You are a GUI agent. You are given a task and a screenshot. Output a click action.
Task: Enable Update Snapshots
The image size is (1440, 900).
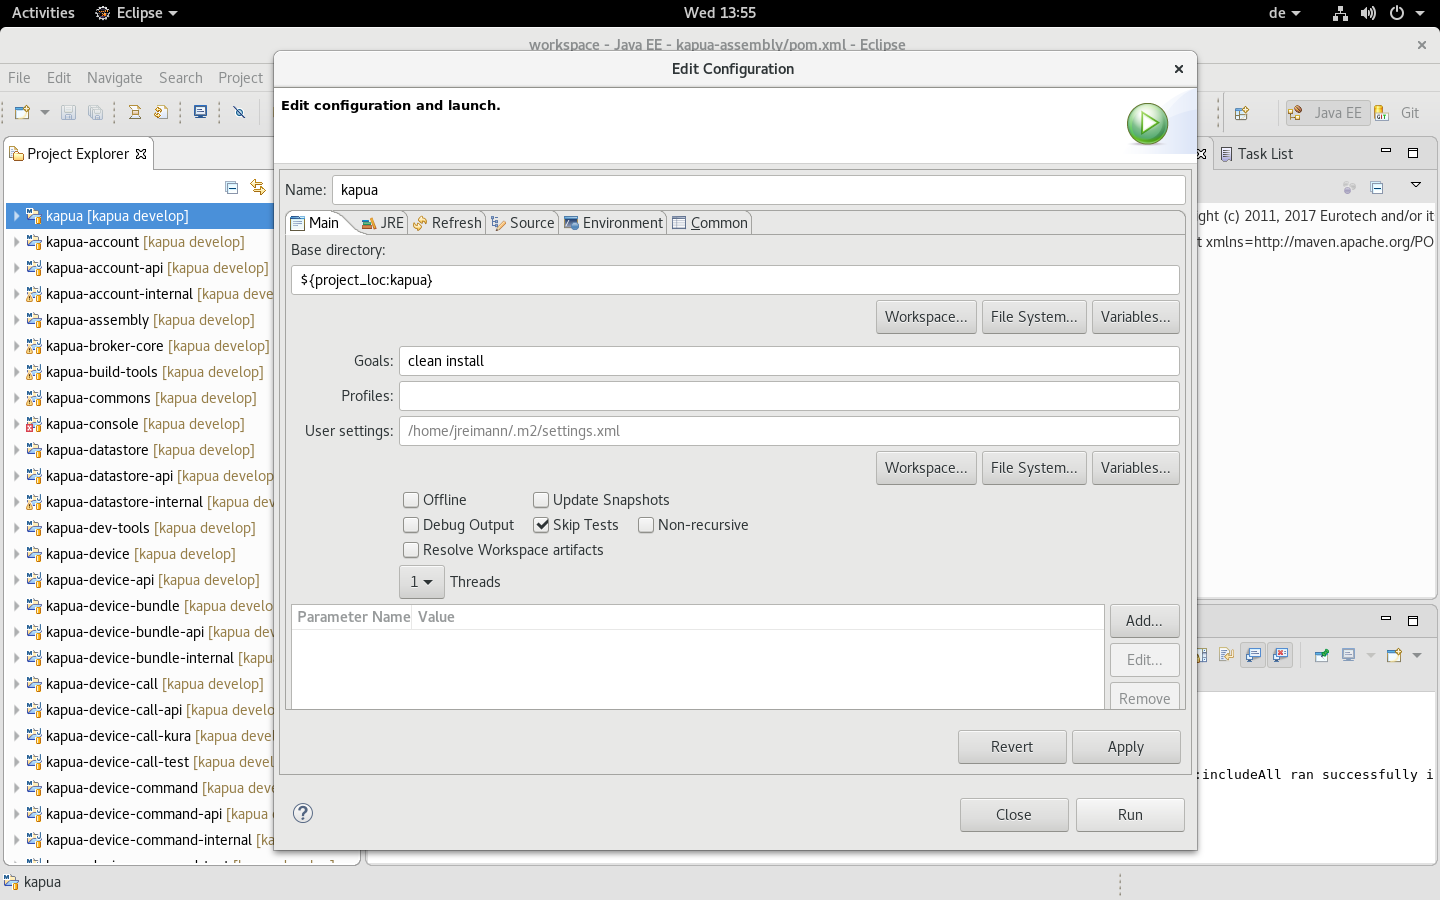point(541,499)
